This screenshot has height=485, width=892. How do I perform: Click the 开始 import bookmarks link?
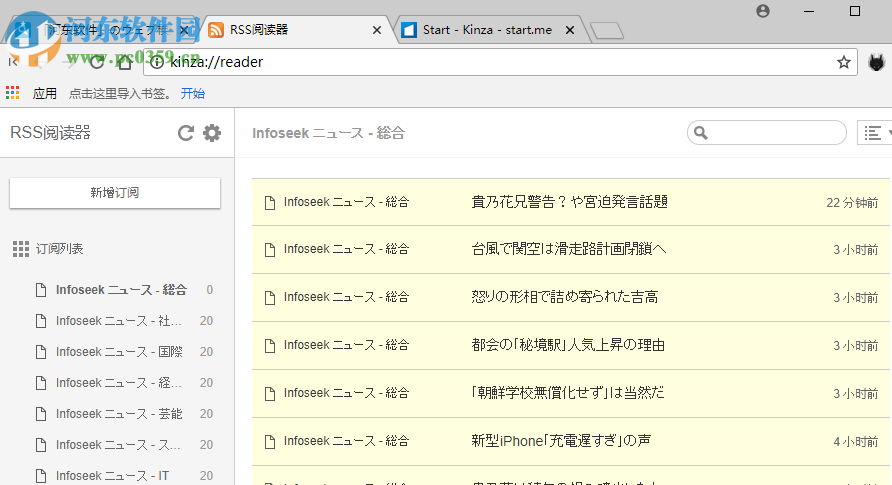(x=193, y=93)
